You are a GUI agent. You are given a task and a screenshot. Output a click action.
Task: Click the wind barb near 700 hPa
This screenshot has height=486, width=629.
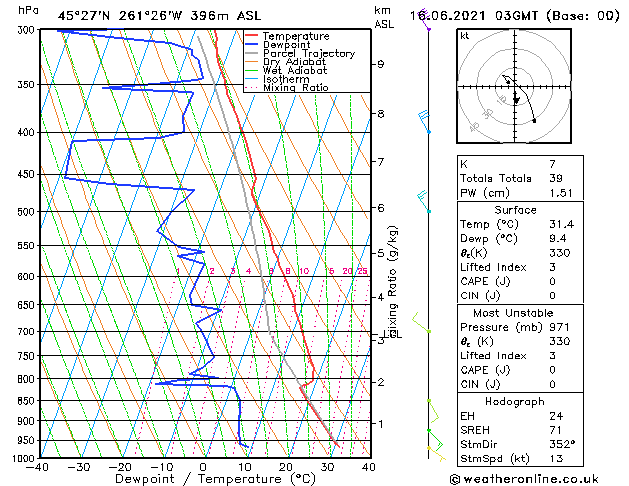pyautogui.click(x=422, y=323)
